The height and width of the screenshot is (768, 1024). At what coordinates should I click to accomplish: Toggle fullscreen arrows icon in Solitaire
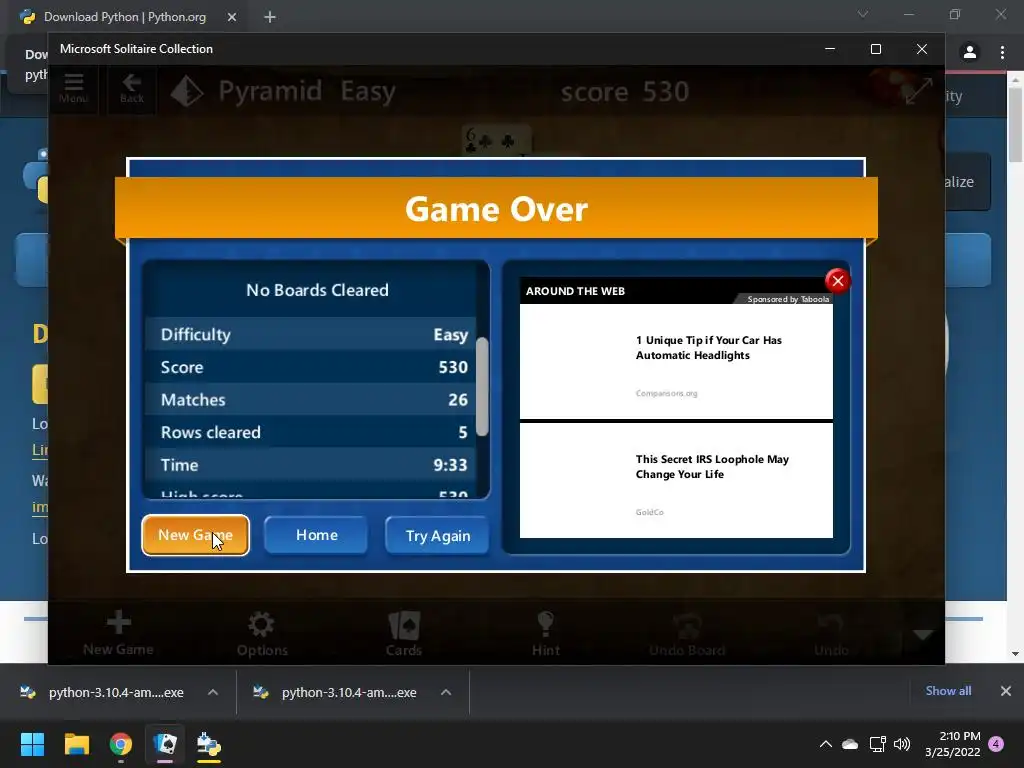[x=918, y=91]
